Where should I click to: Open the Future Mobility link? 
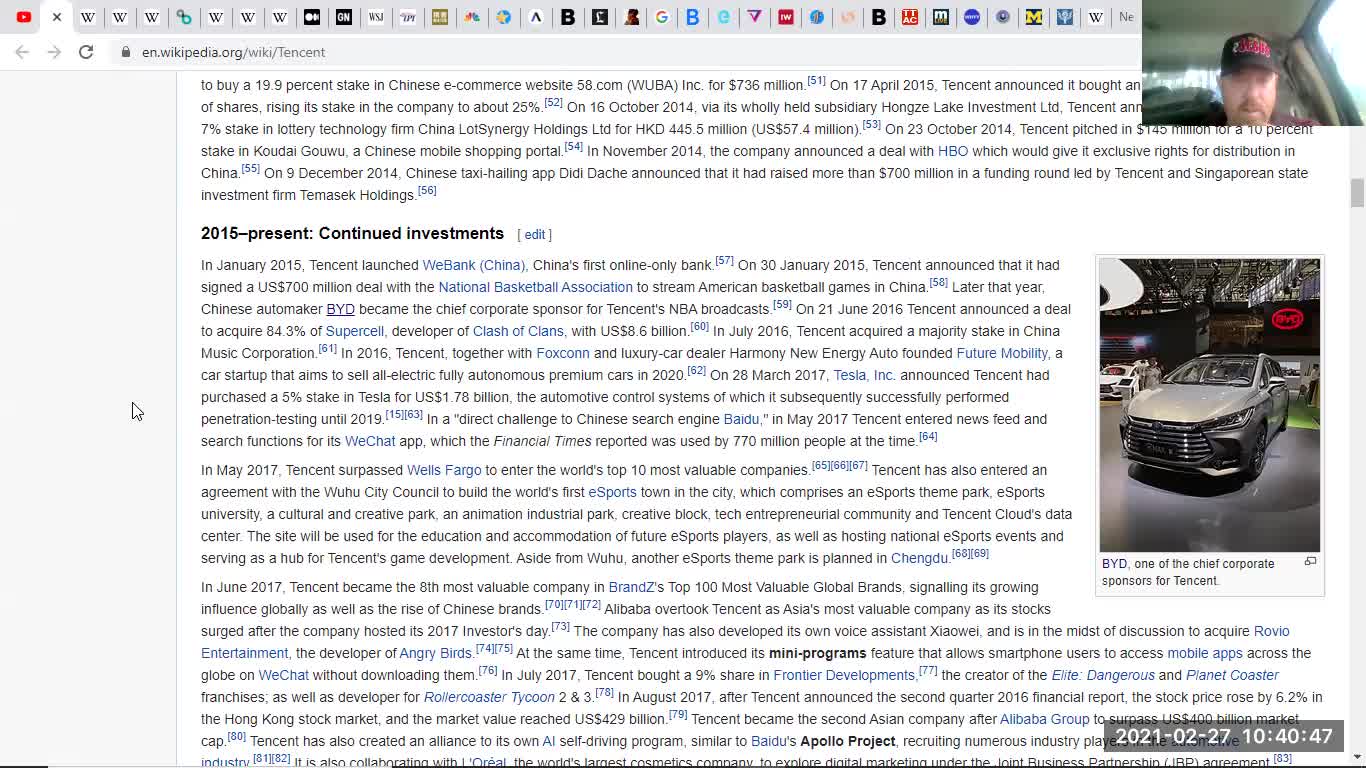[1002, 353]
